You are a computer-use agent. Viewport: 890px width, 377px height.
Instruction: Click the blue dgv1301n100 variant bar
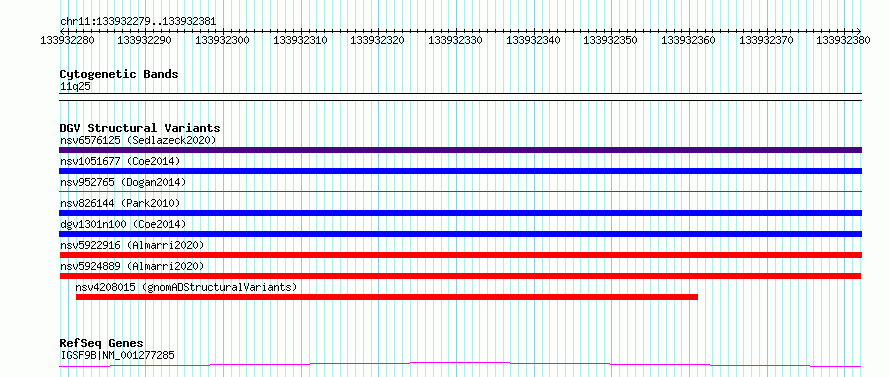pos(460,234)
